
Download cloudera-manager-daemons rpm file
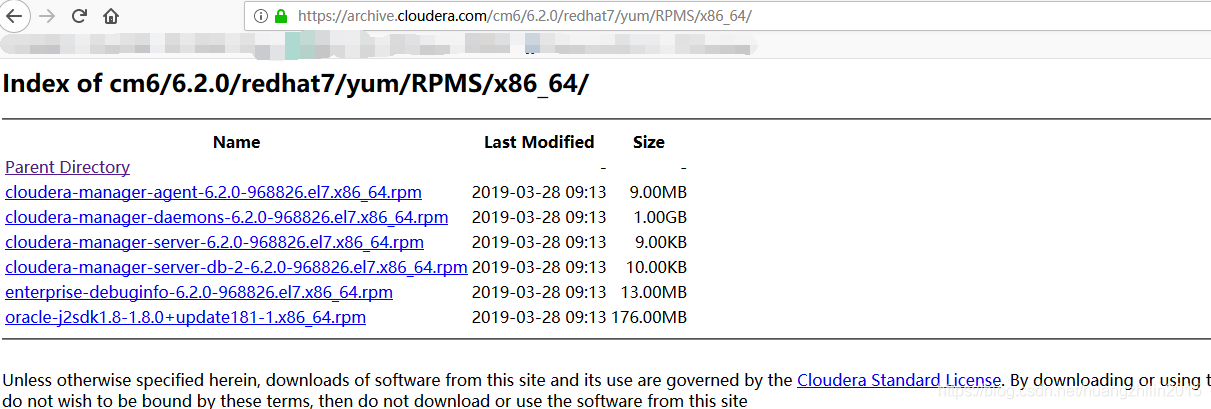[226, 217]
